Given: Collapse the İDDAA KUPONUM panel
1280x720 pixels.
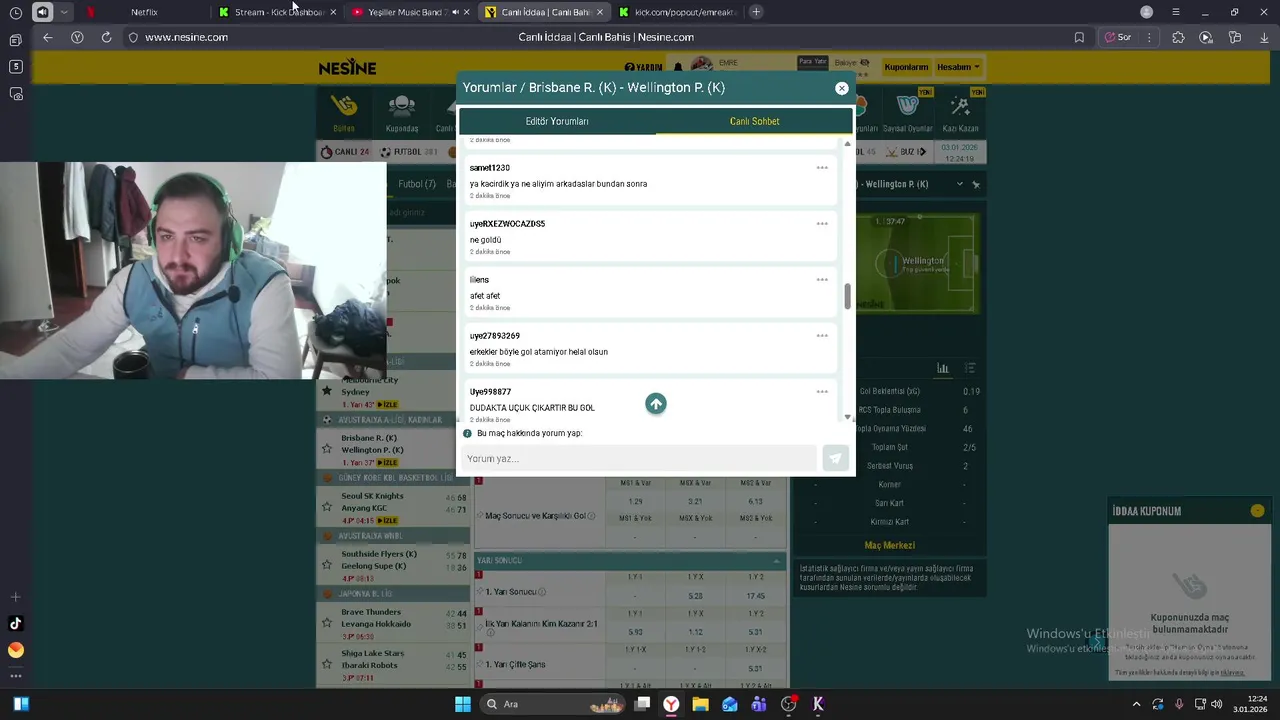Looking at the screenshot, I should pyautogui.click(x=1257, y=511).
